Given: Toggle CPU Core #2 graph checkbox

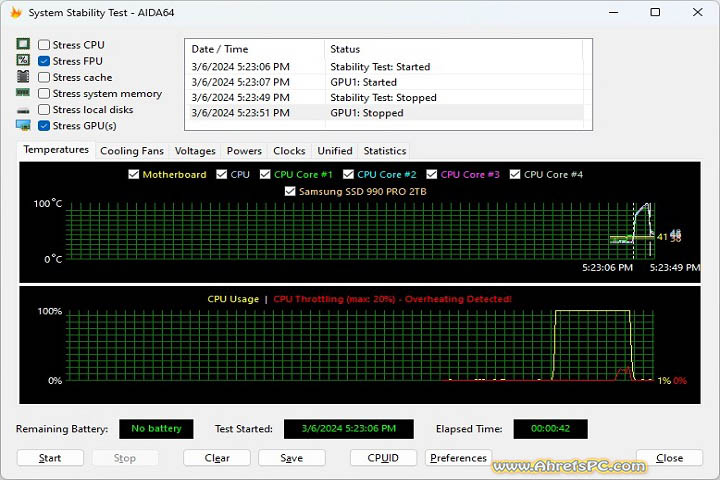Looking at the screenshot, I should point(348,174).
